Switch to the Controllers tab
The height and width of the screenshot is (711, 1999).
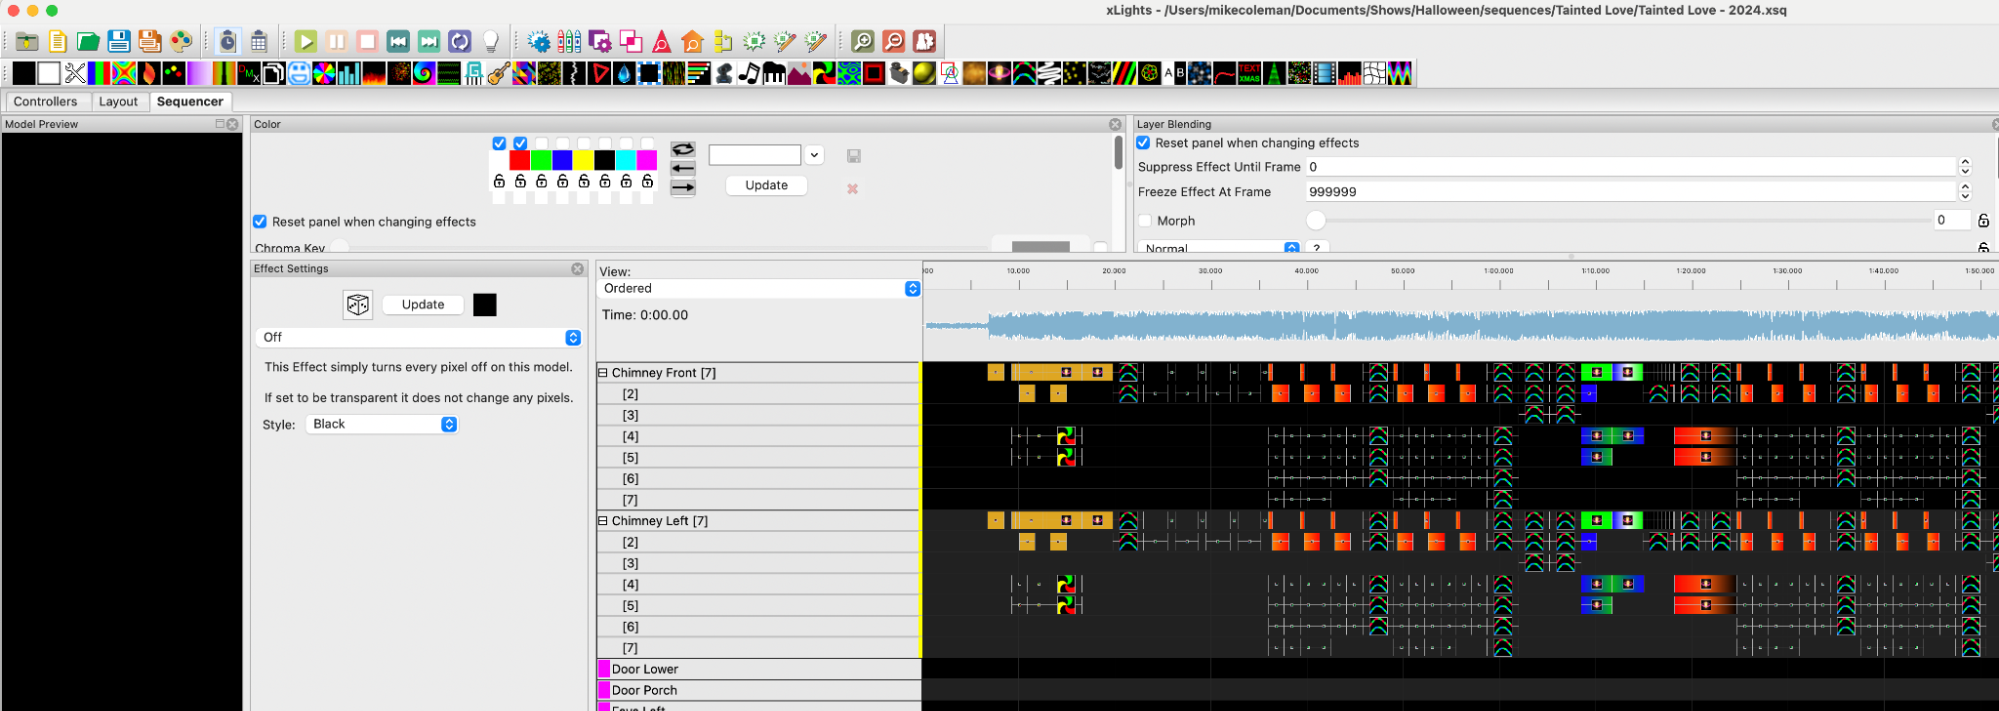[45, 102]
